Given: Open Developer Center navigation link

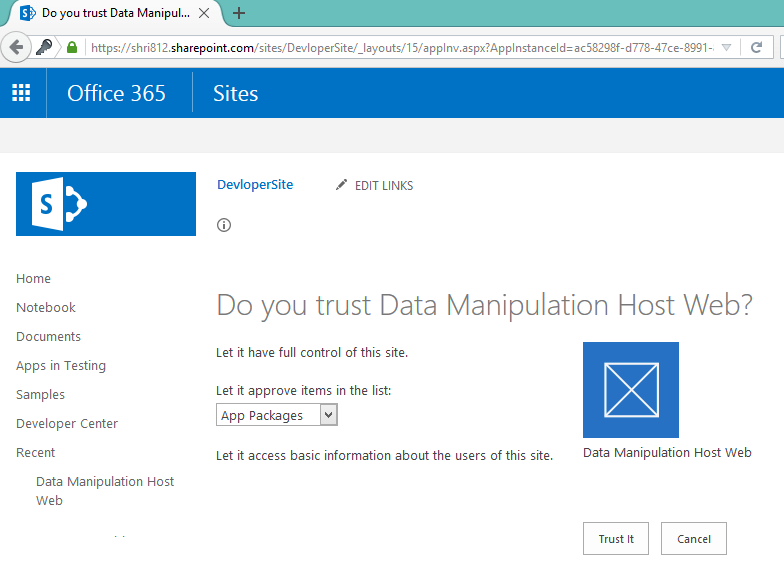Looking at the screenshot, I should point(67,424).
